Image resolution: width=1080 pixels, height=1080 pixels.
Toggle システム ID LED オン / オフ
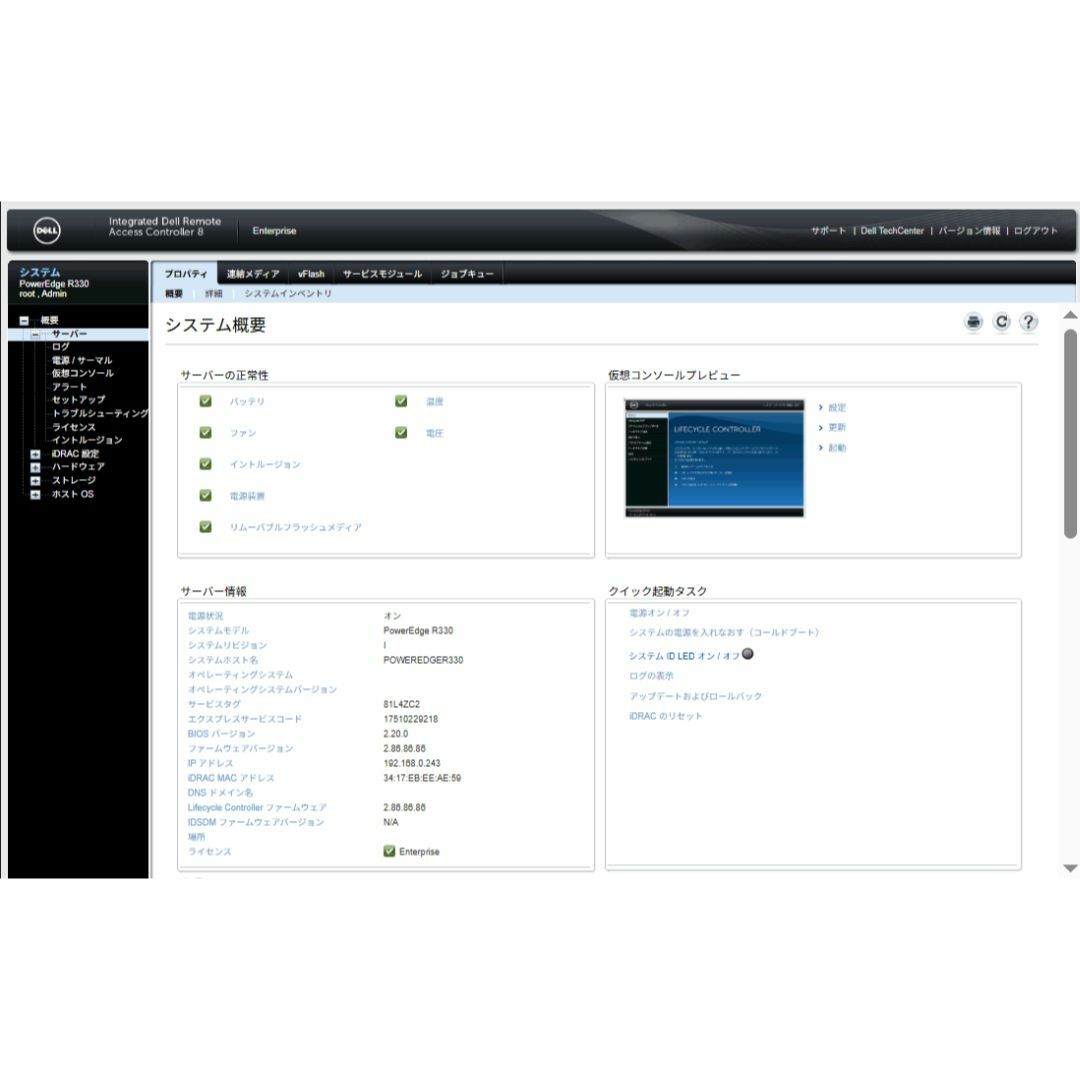tap(684, 656)
